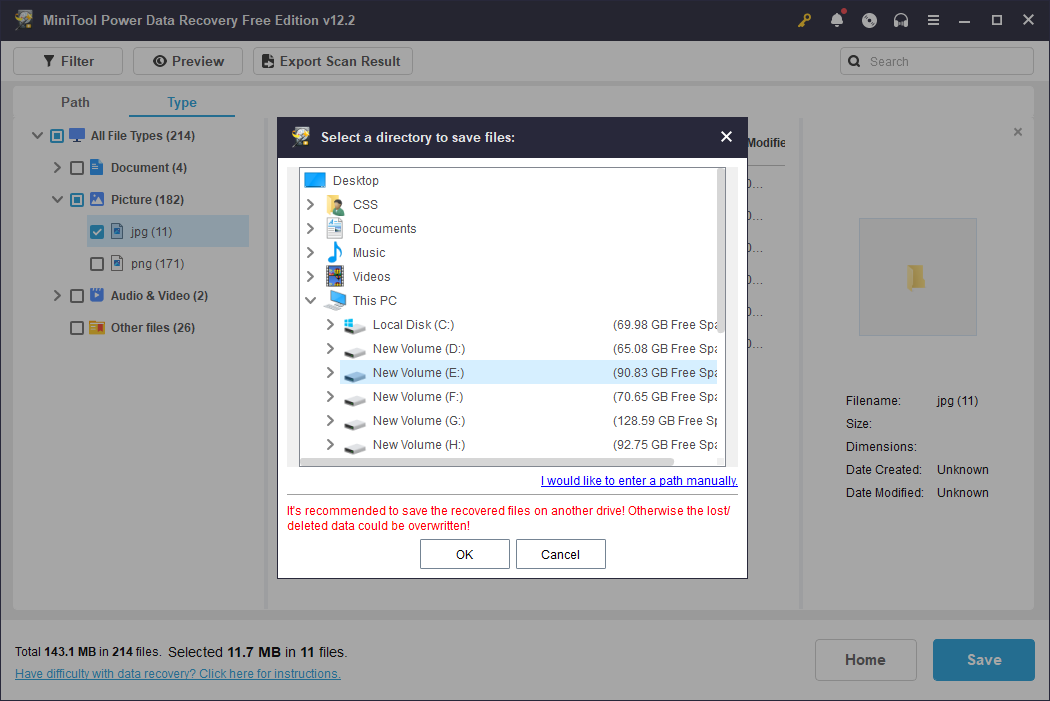This screenshot has width=1050, height=701.
Task: Check the png (171) checkbox
Action: coord(97,264)
